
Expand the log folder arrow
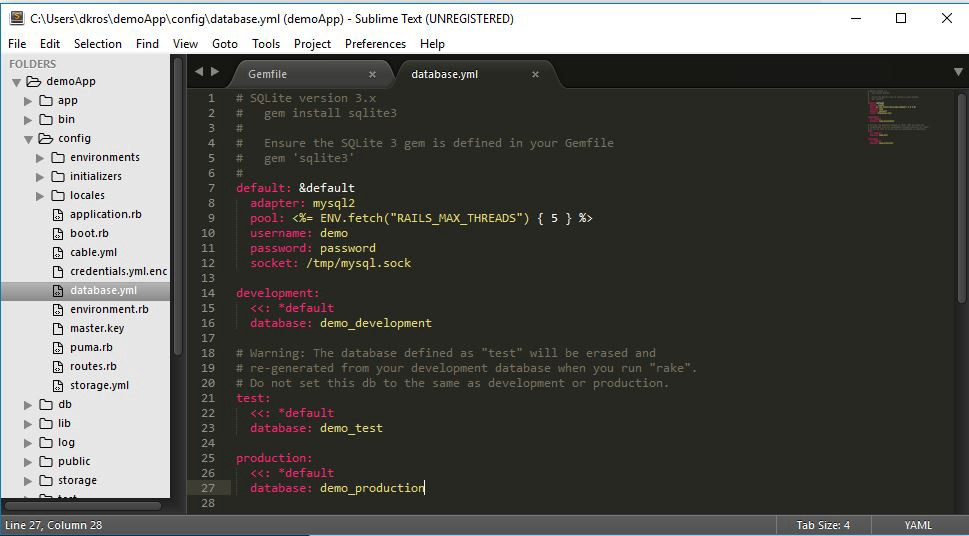[28, 443]
